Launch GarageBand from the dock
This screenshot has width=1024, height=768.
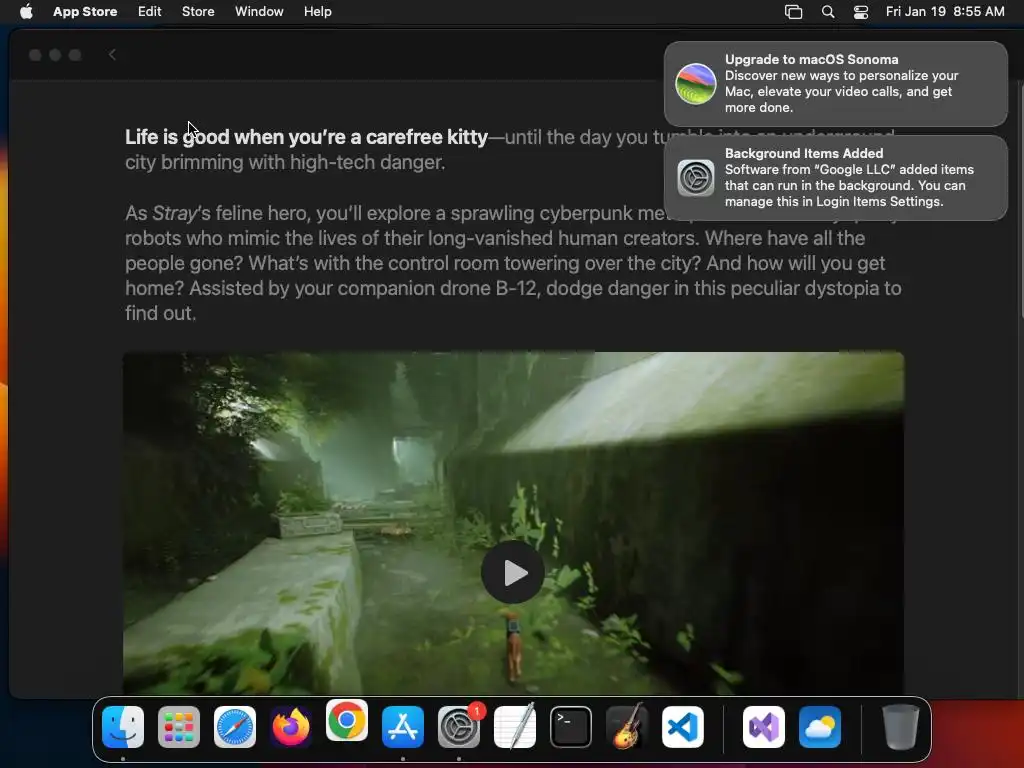627,727
